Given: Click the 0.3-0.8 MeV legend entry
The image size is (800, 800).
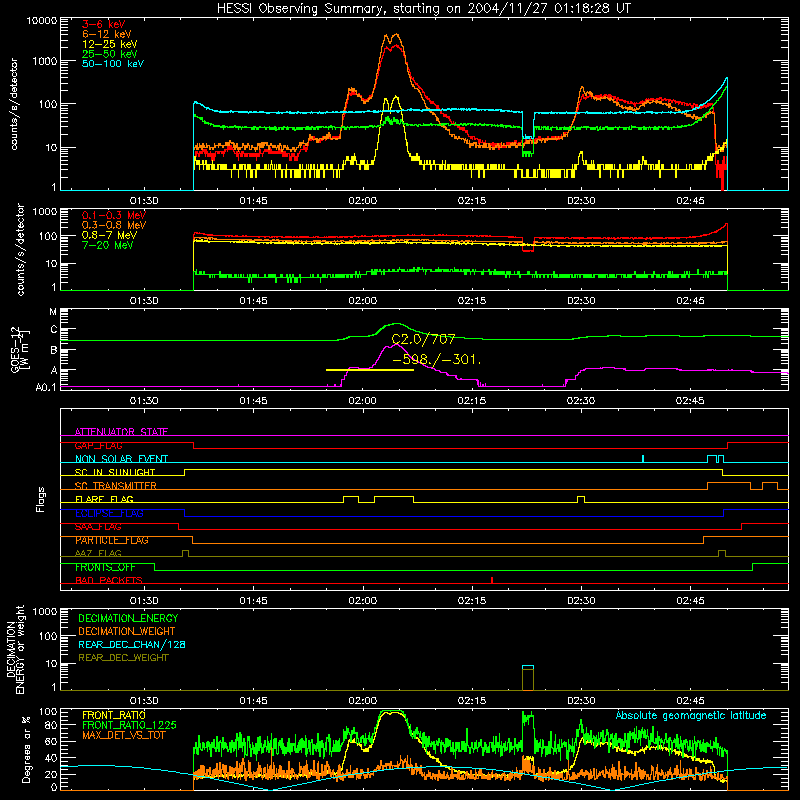Looking at the screenshot, I should pos(114,225).
